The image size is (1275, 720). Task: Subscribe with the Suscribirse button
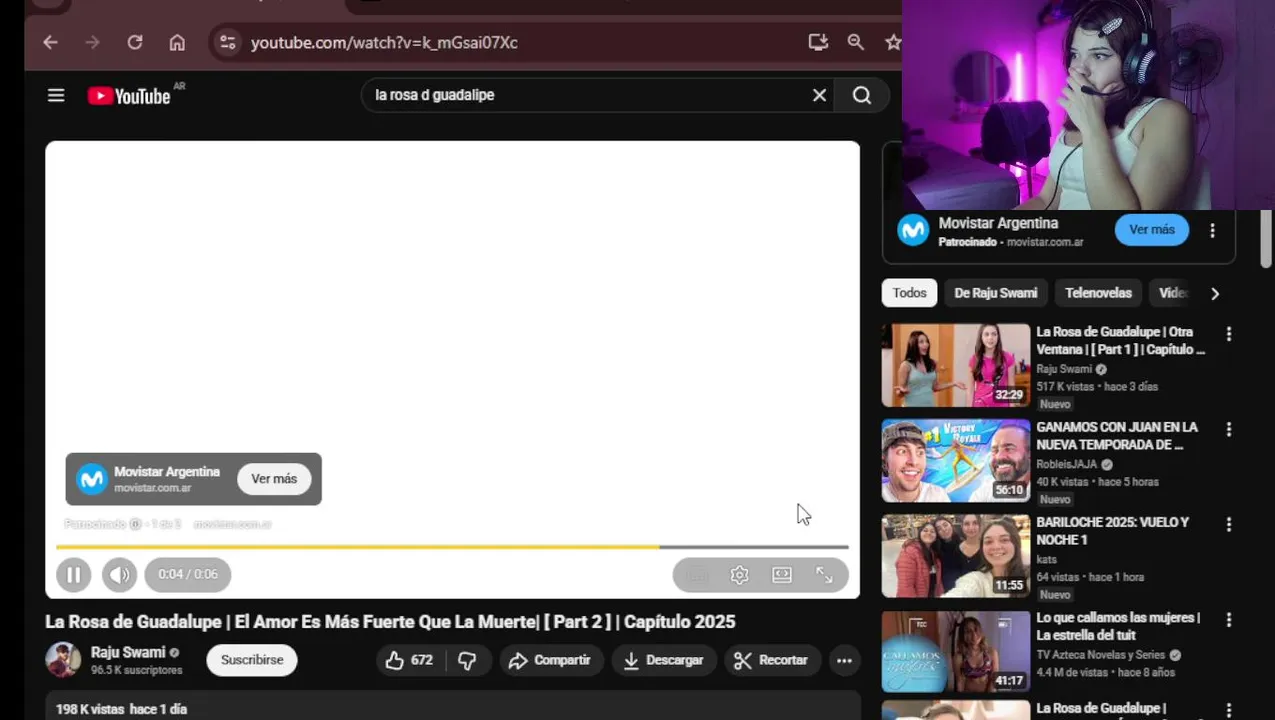252,660
